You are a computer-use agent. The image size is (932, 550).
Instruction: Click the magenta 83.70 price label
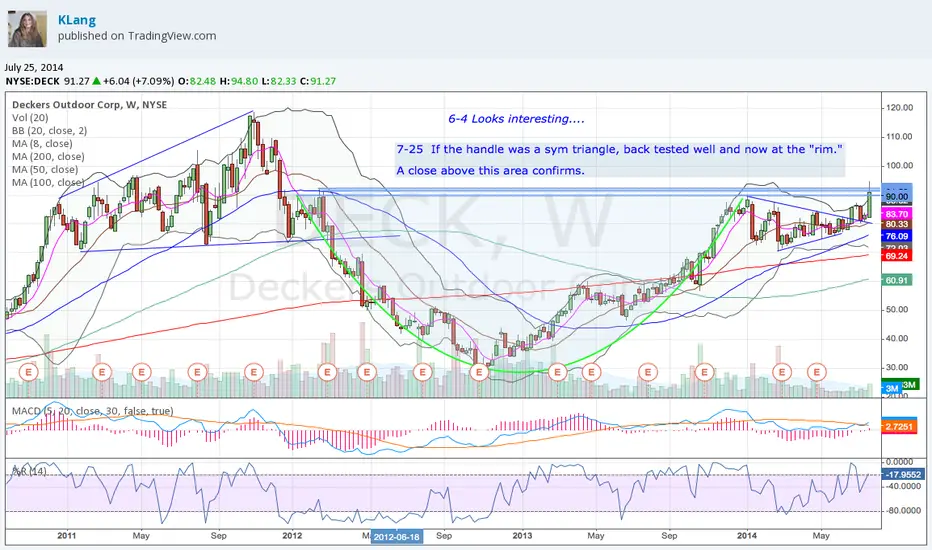(x=896, y=214)
